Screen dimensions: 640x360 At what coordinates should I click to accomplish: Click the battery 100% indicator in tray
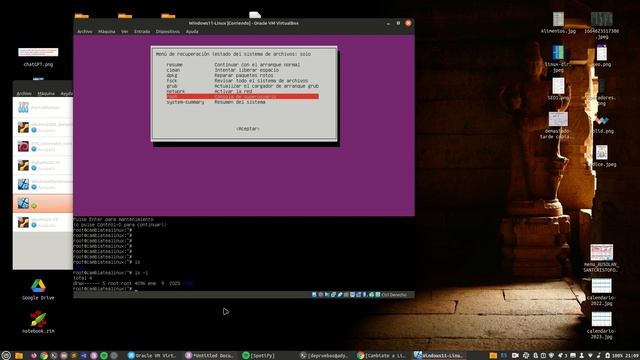pyautogui.click(x=614, y=356)
